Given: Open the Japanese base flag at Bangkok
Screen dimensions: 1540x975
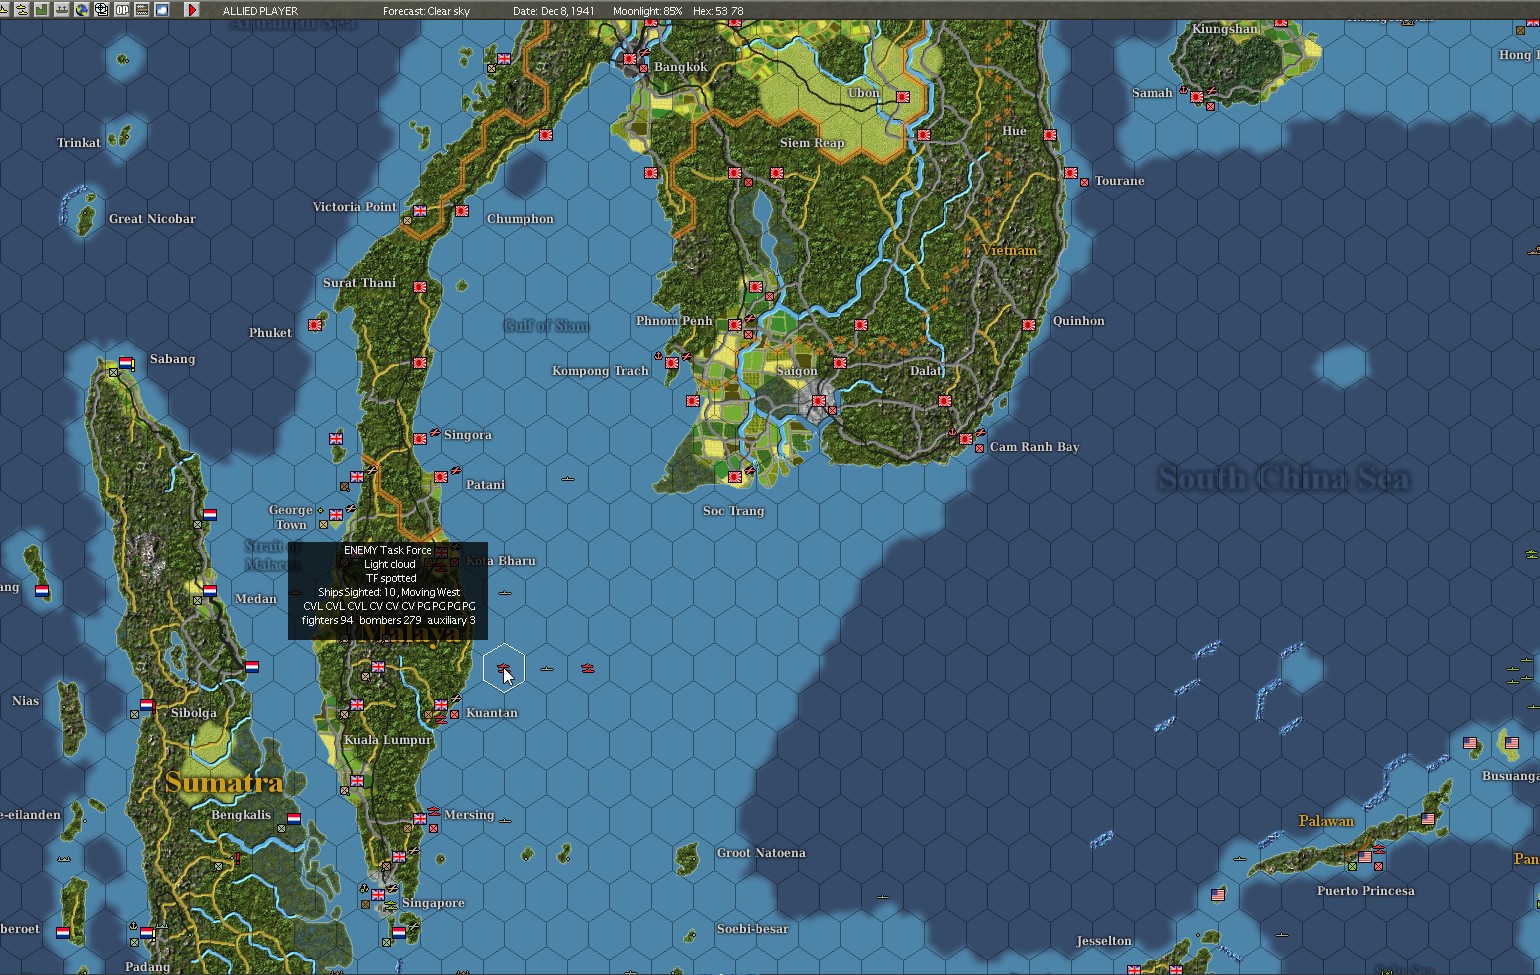Looking at the screenshot, I should coord(630,60).
